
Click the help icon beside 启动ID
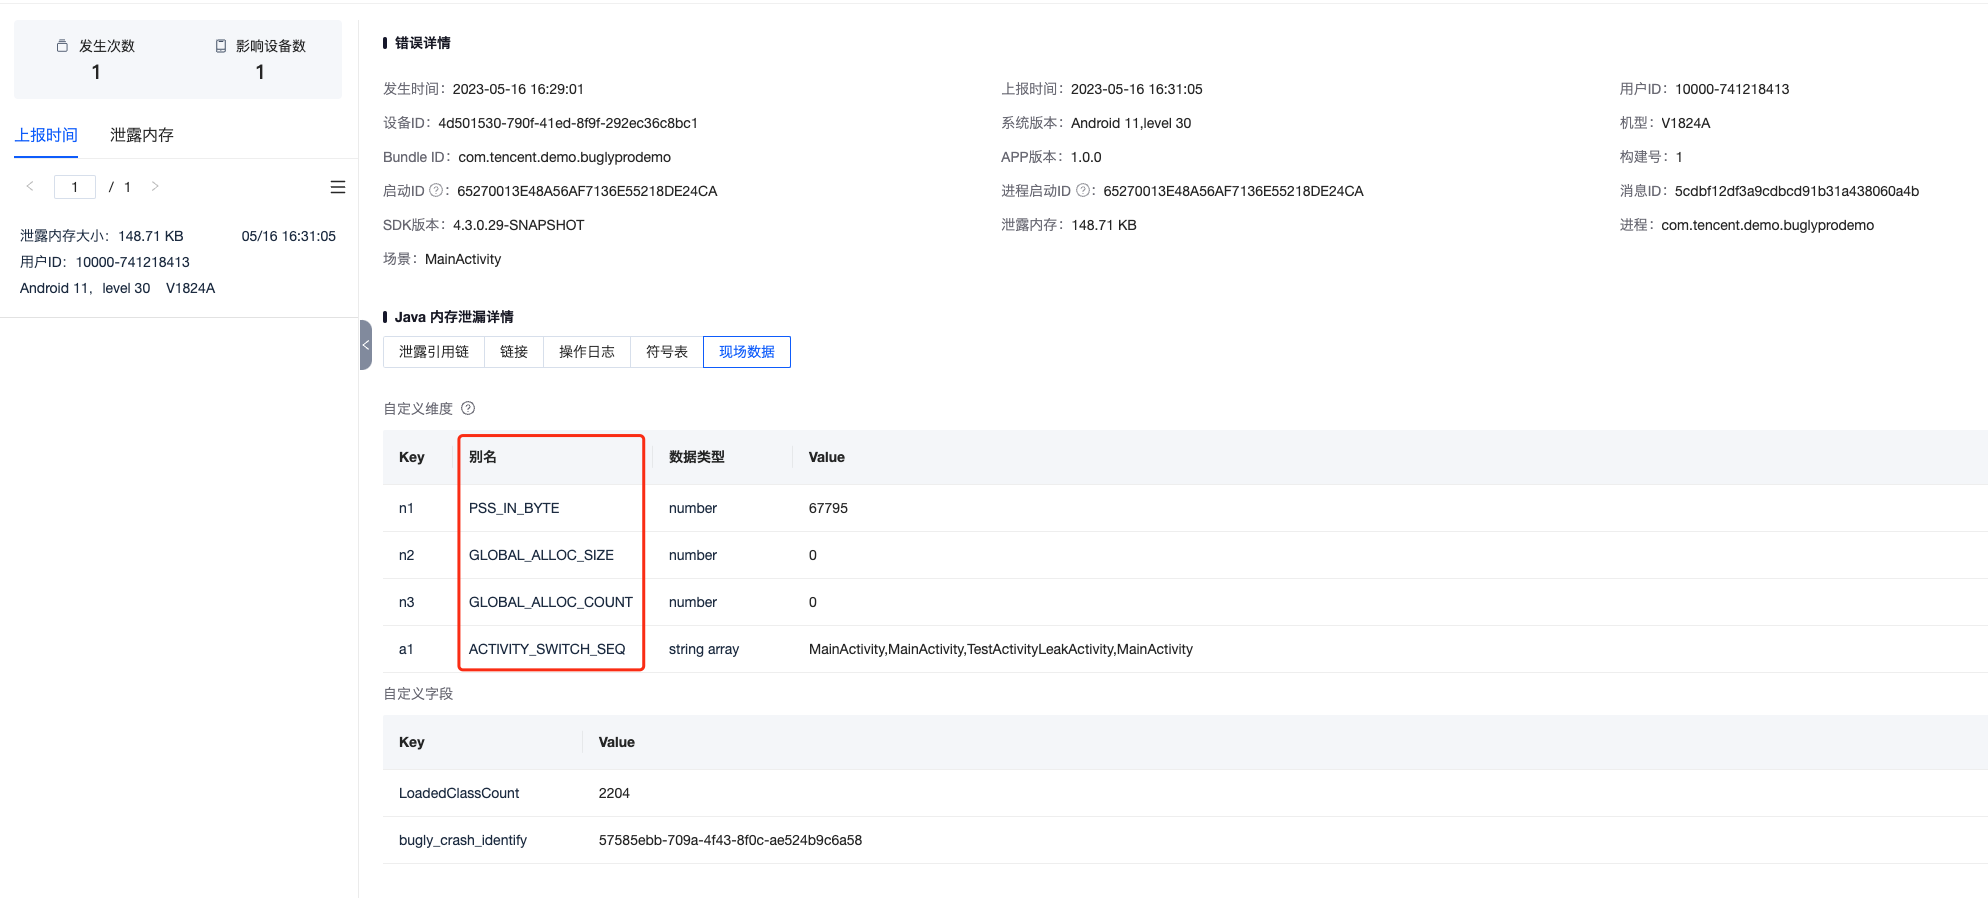click(x=436, y=190)
